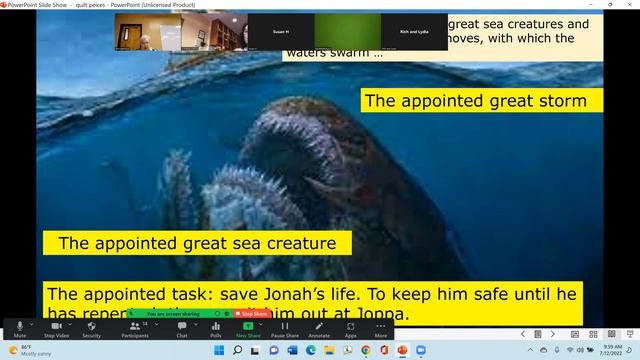Click the 'save Jonah's life' text box
640x360 pixels.
click(313, 303)
